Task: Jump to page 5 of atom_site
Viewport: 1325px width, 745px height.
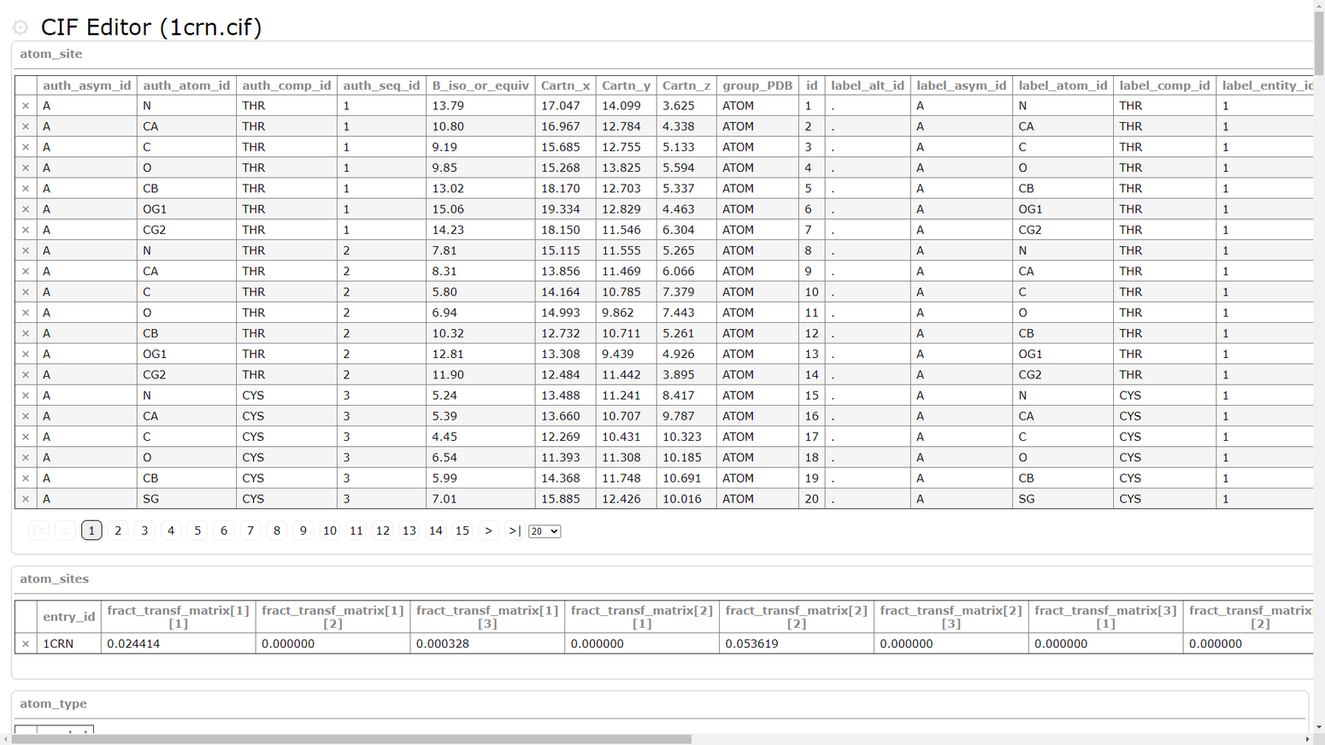Action: tap(197, 531)
